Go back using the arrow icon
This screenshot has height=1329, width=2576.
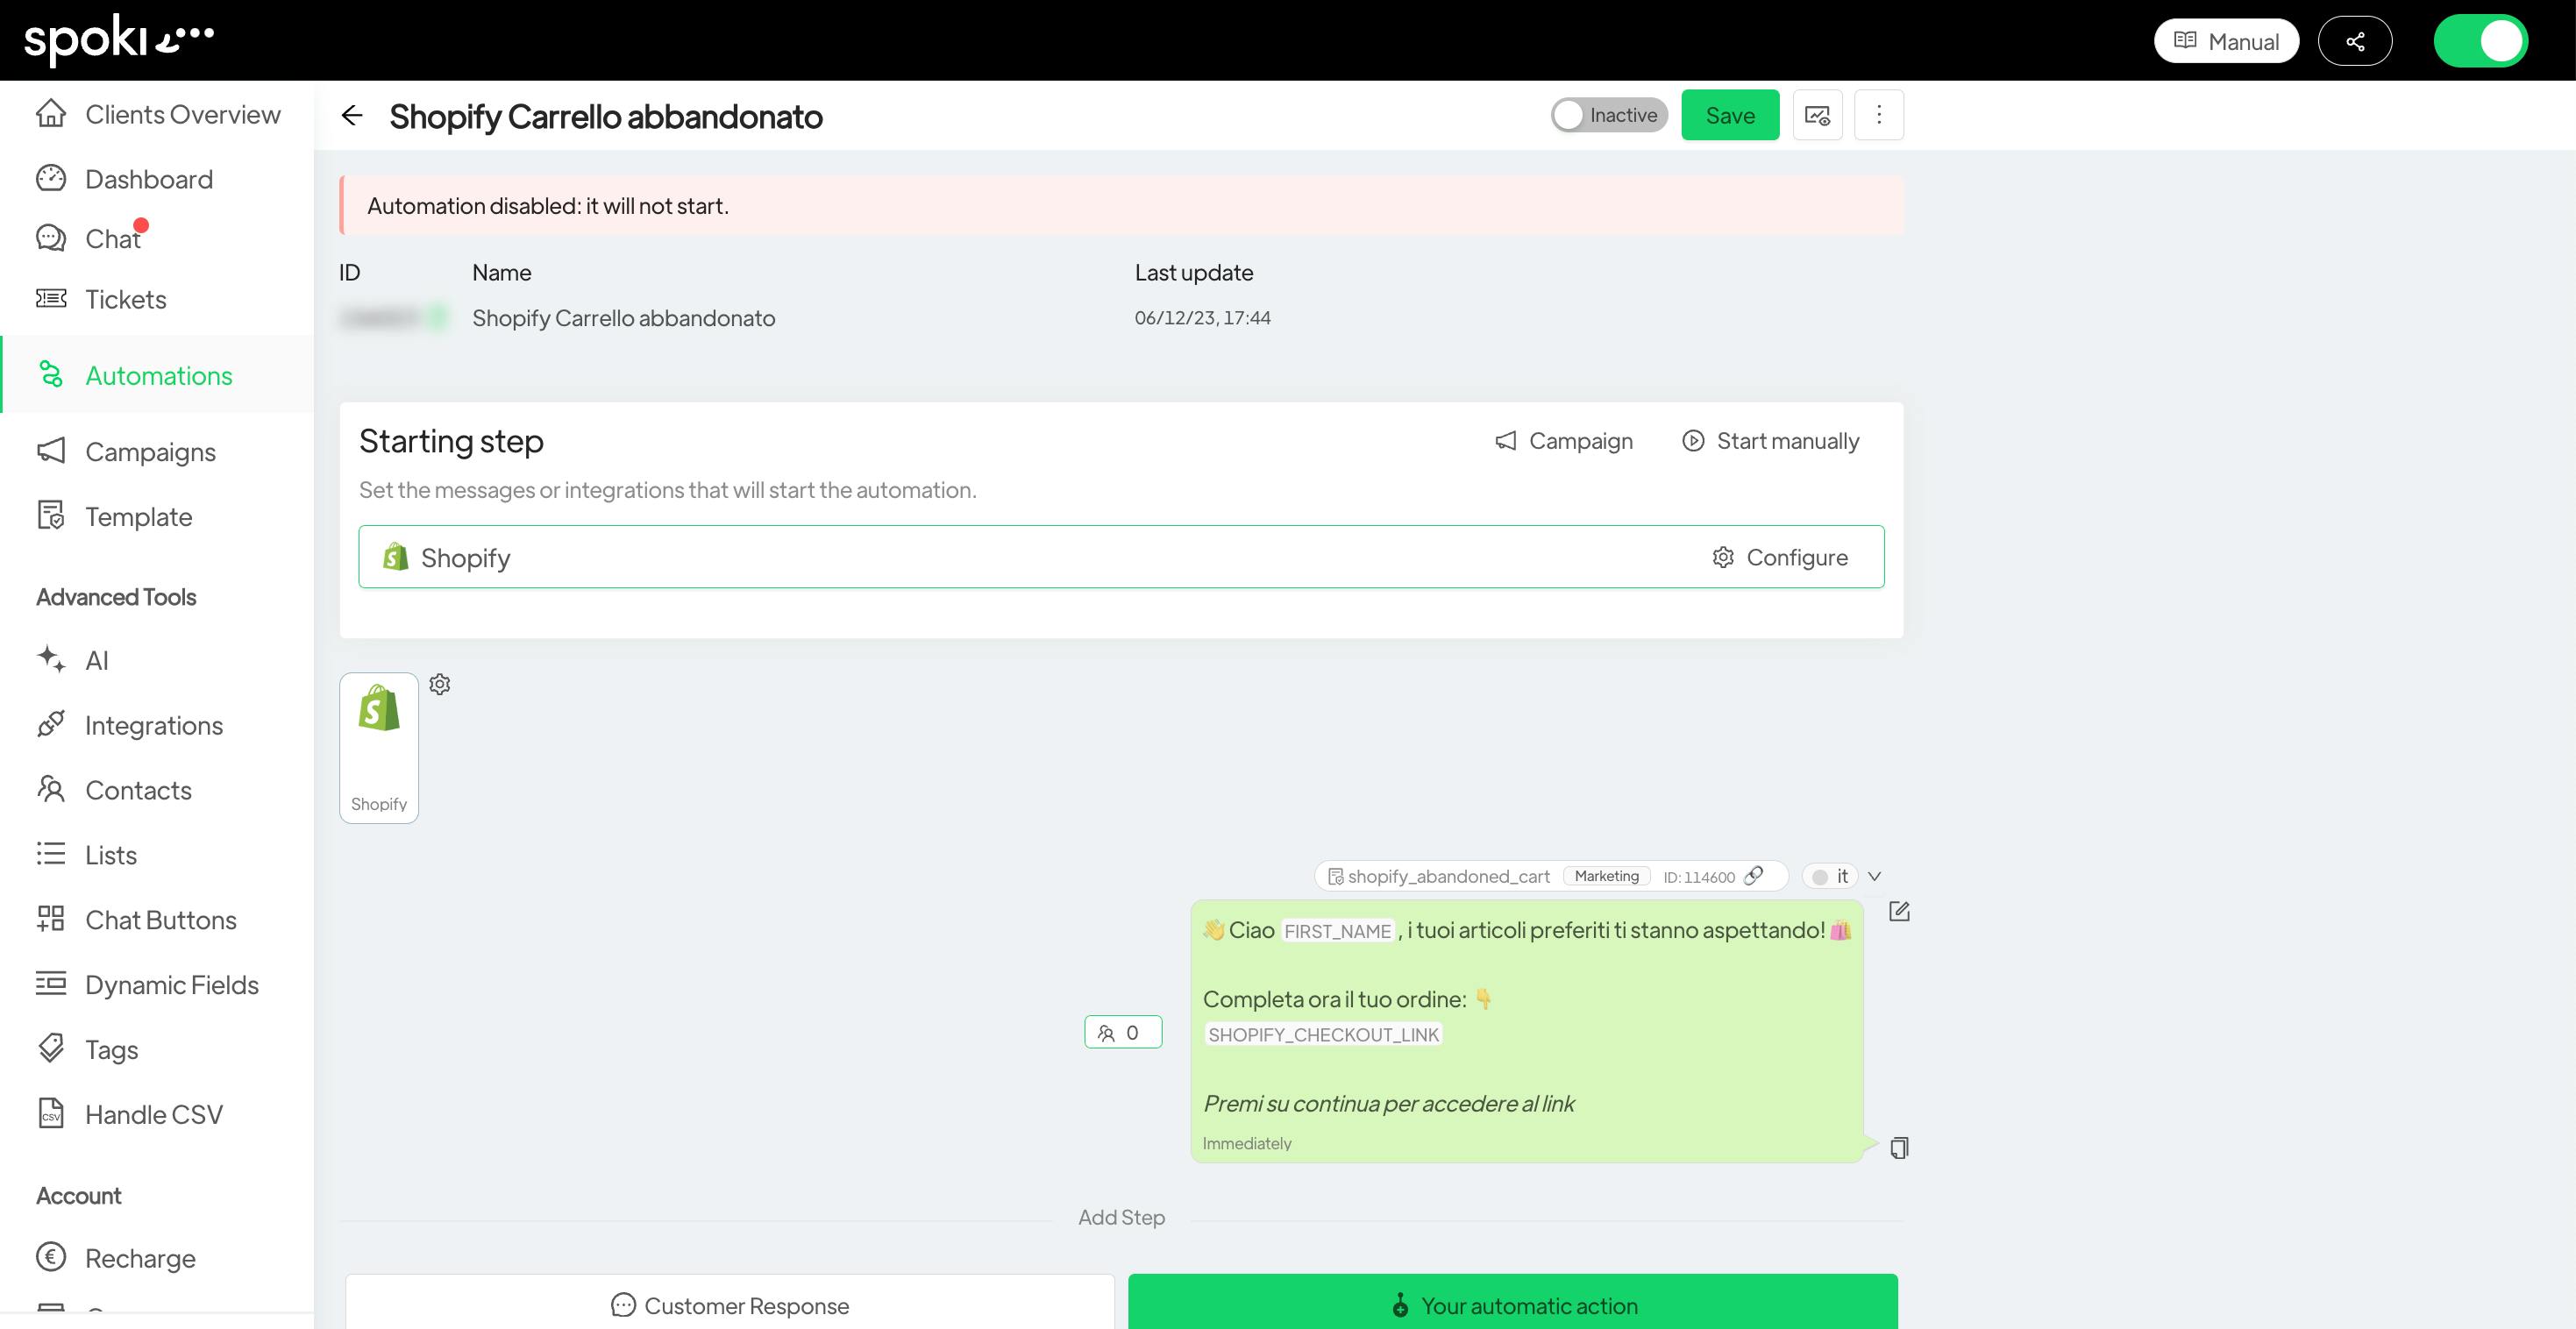352,116
